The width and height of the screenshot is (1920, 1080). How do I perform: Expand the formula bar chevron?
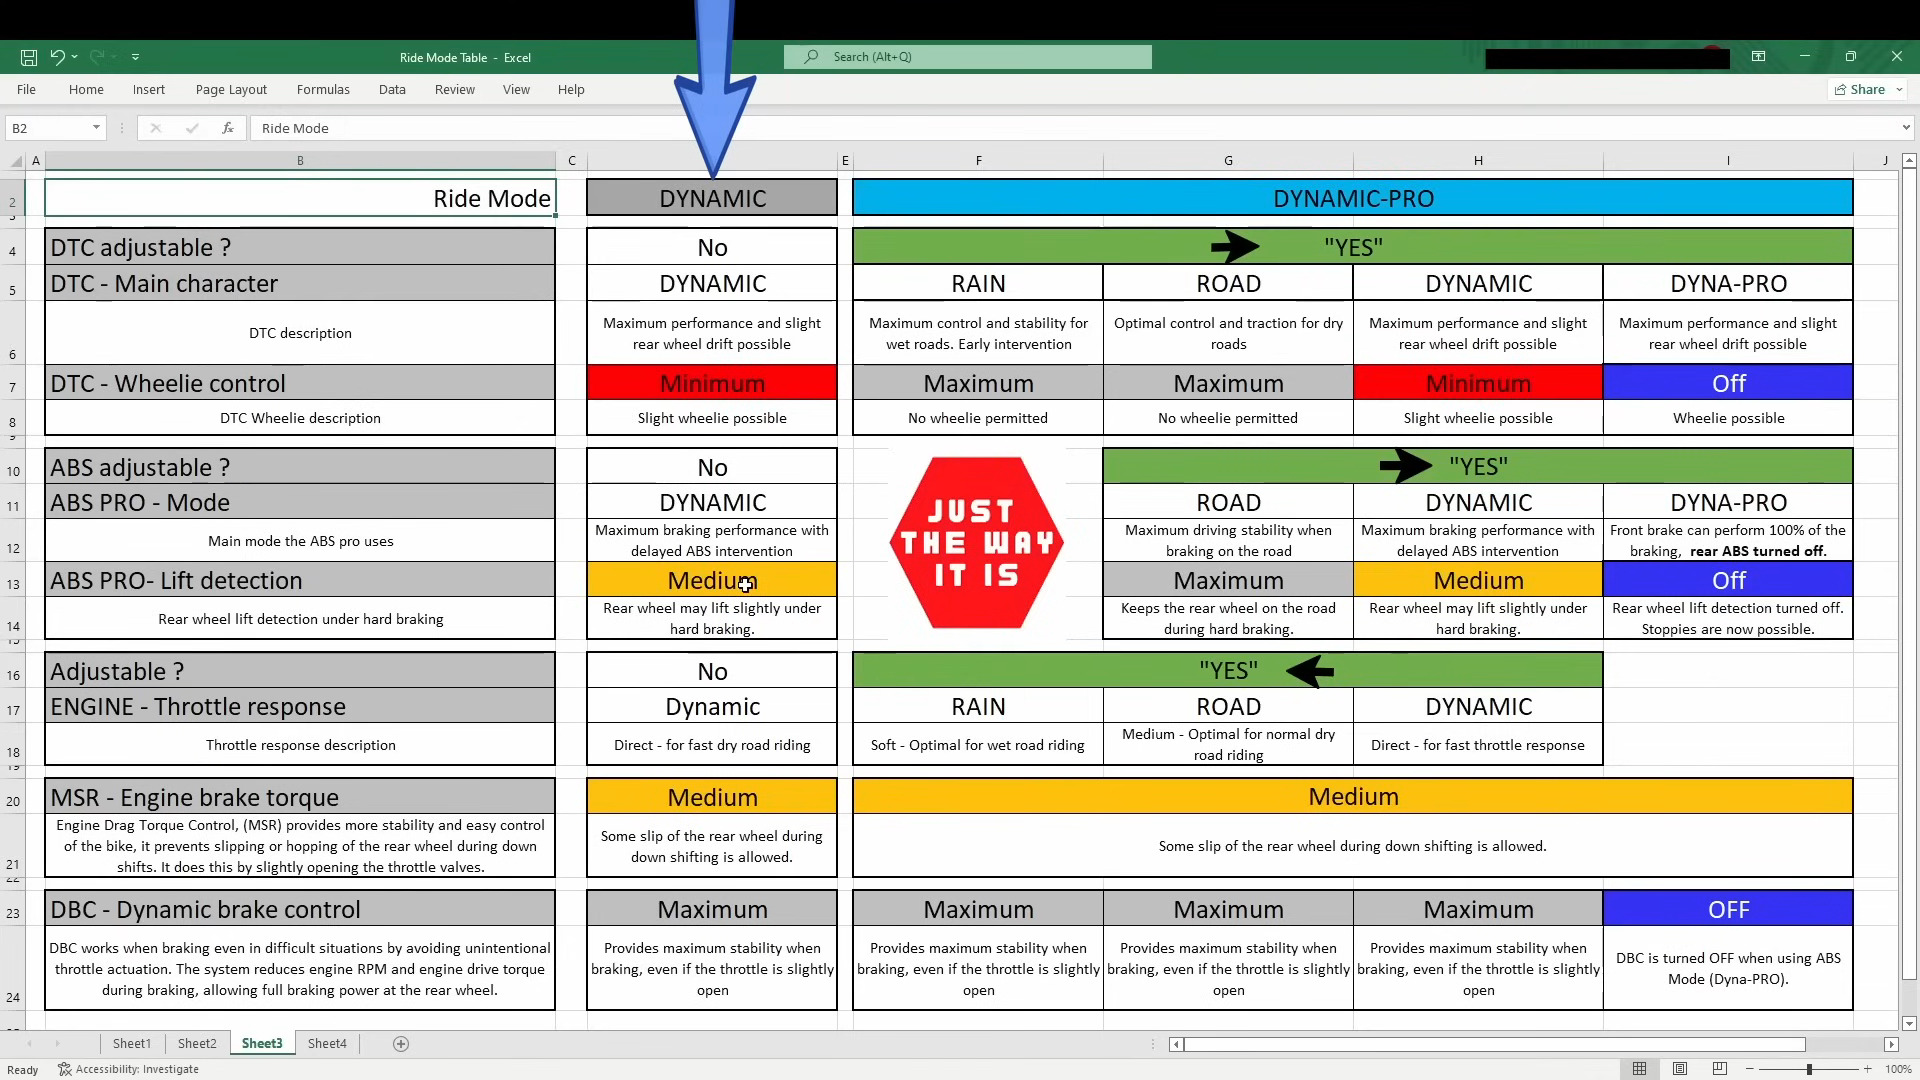[x=1906, y=128]
